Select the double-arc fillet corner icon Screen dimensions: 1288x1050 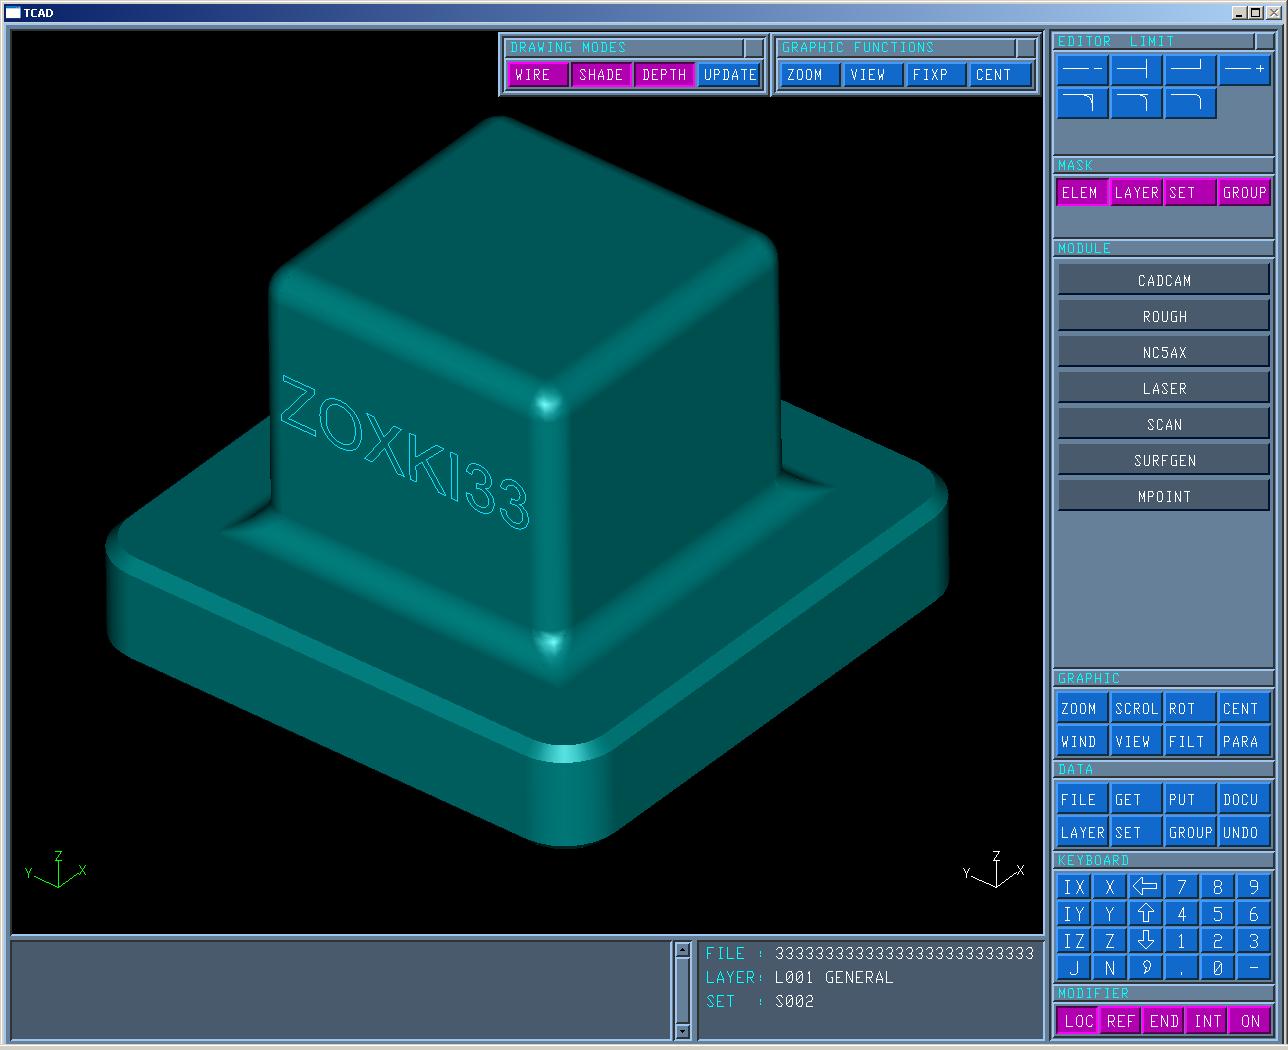1082,103
